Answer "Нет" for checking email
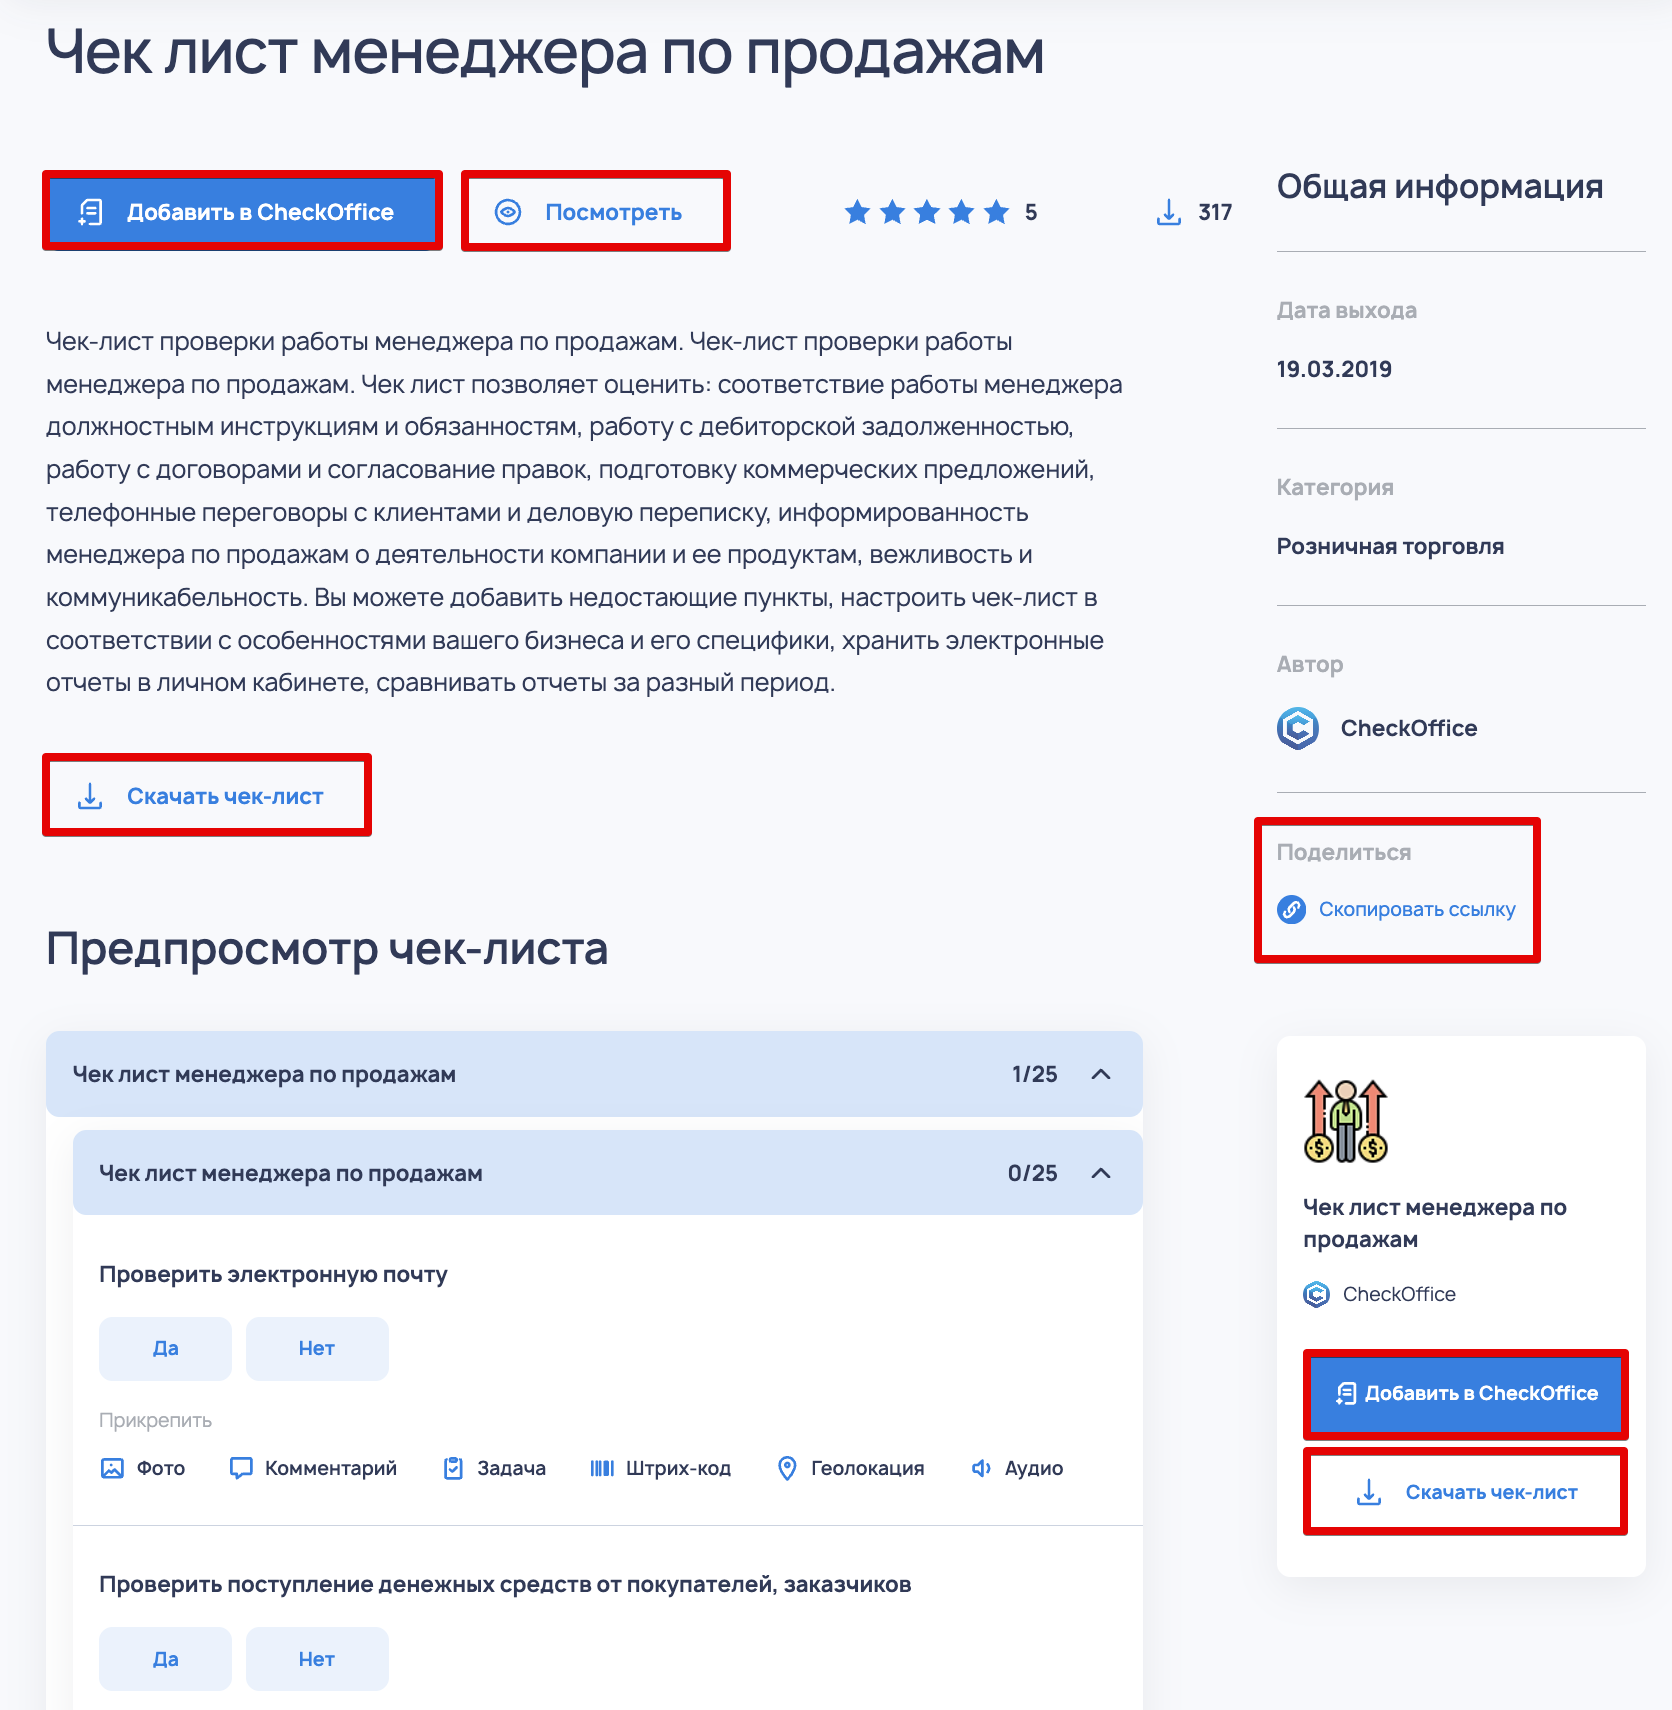Screen dimensions: 1672x1710 tap(316, 1348)
